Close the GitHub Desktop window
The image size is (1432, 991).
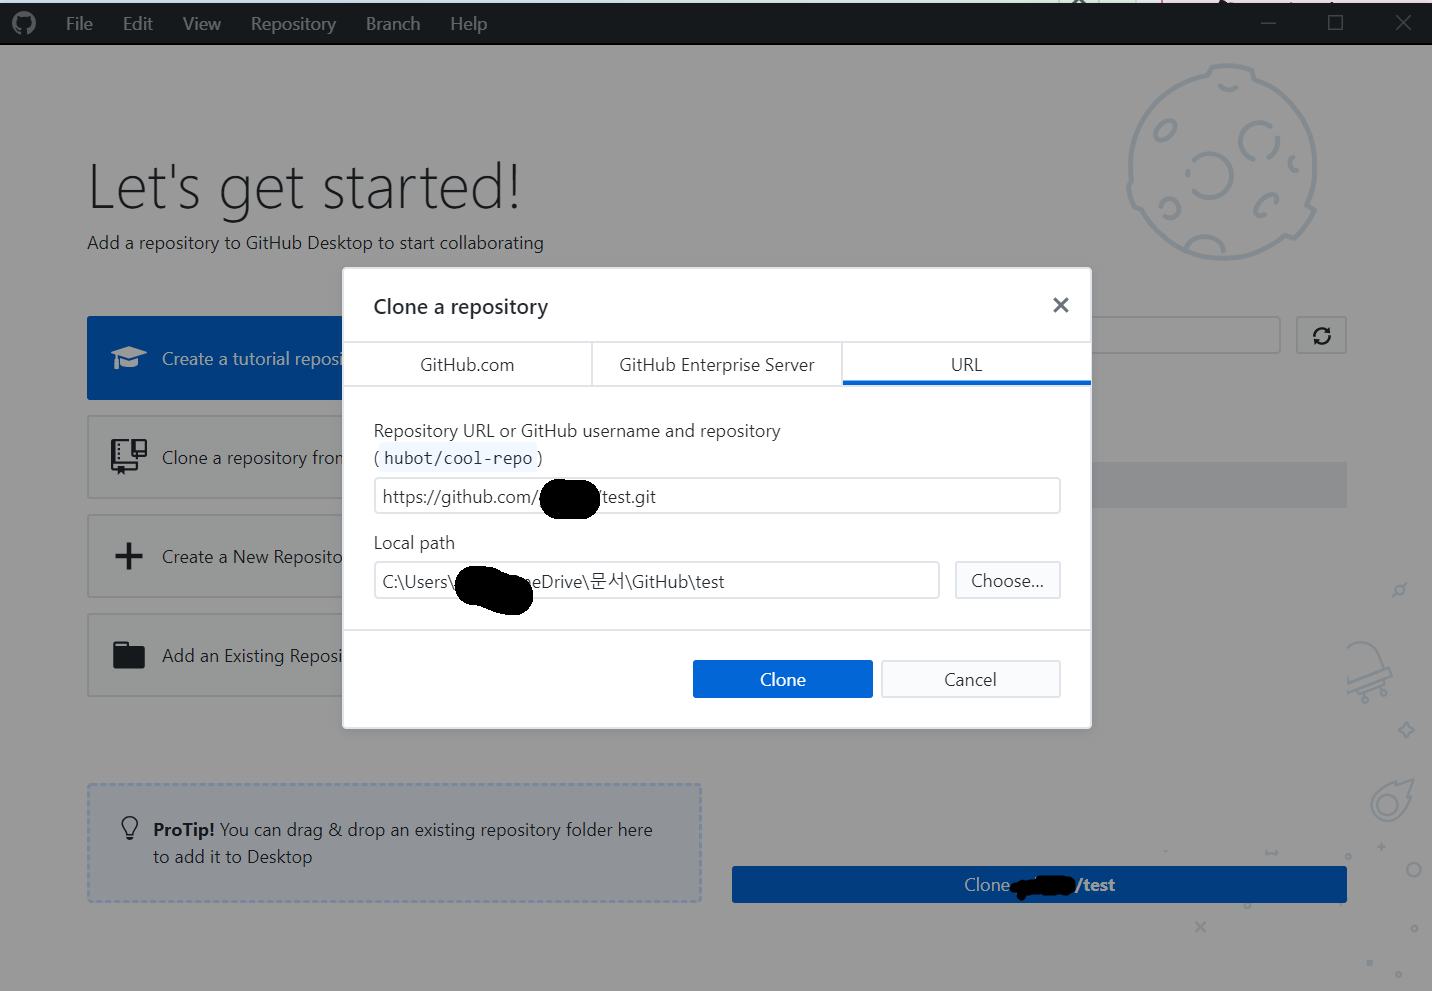pyautogui.click(x=1403, y=23)
